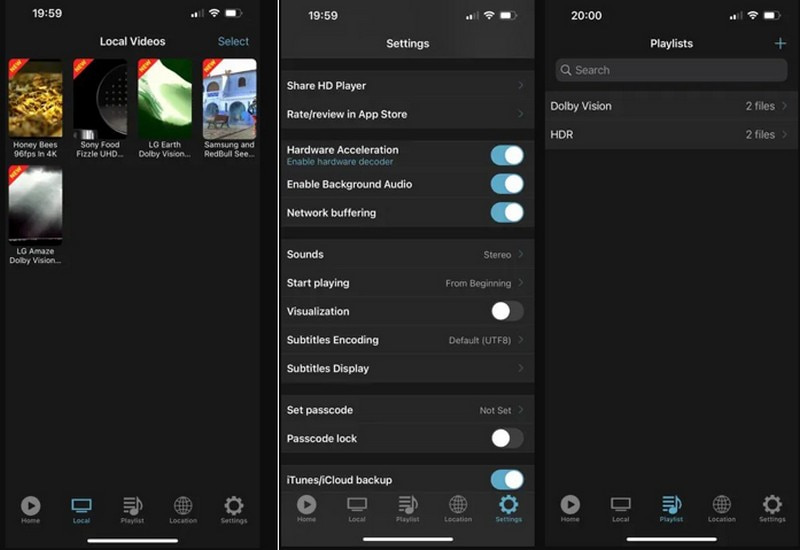The image size is (800, 550).
Task: Open Start playing chevron
Action: coord(520,283)
